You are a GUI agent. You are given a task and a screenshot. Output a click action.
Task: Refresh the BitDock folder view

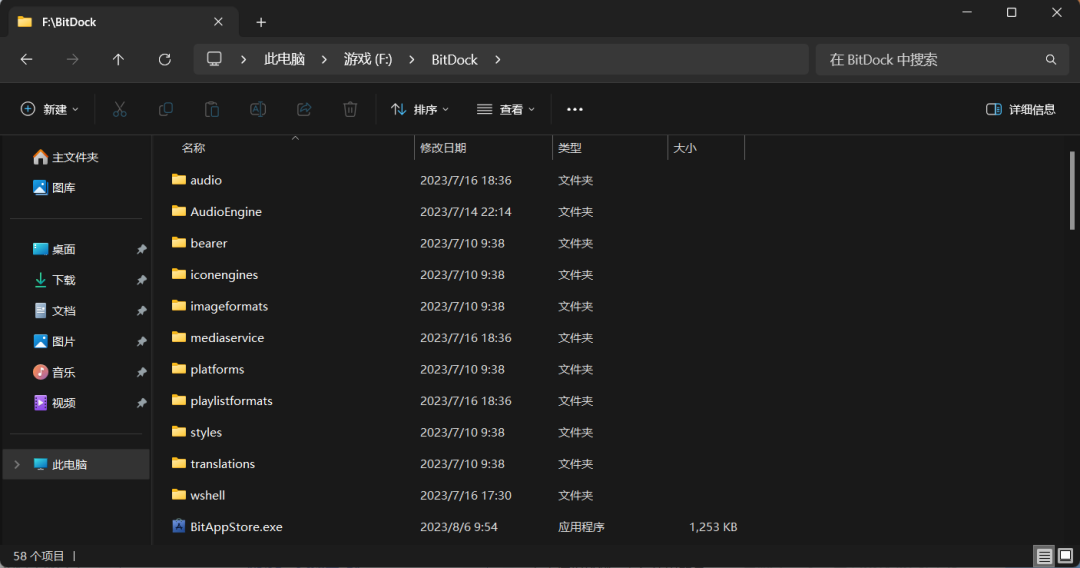click(x=165, y=60)
